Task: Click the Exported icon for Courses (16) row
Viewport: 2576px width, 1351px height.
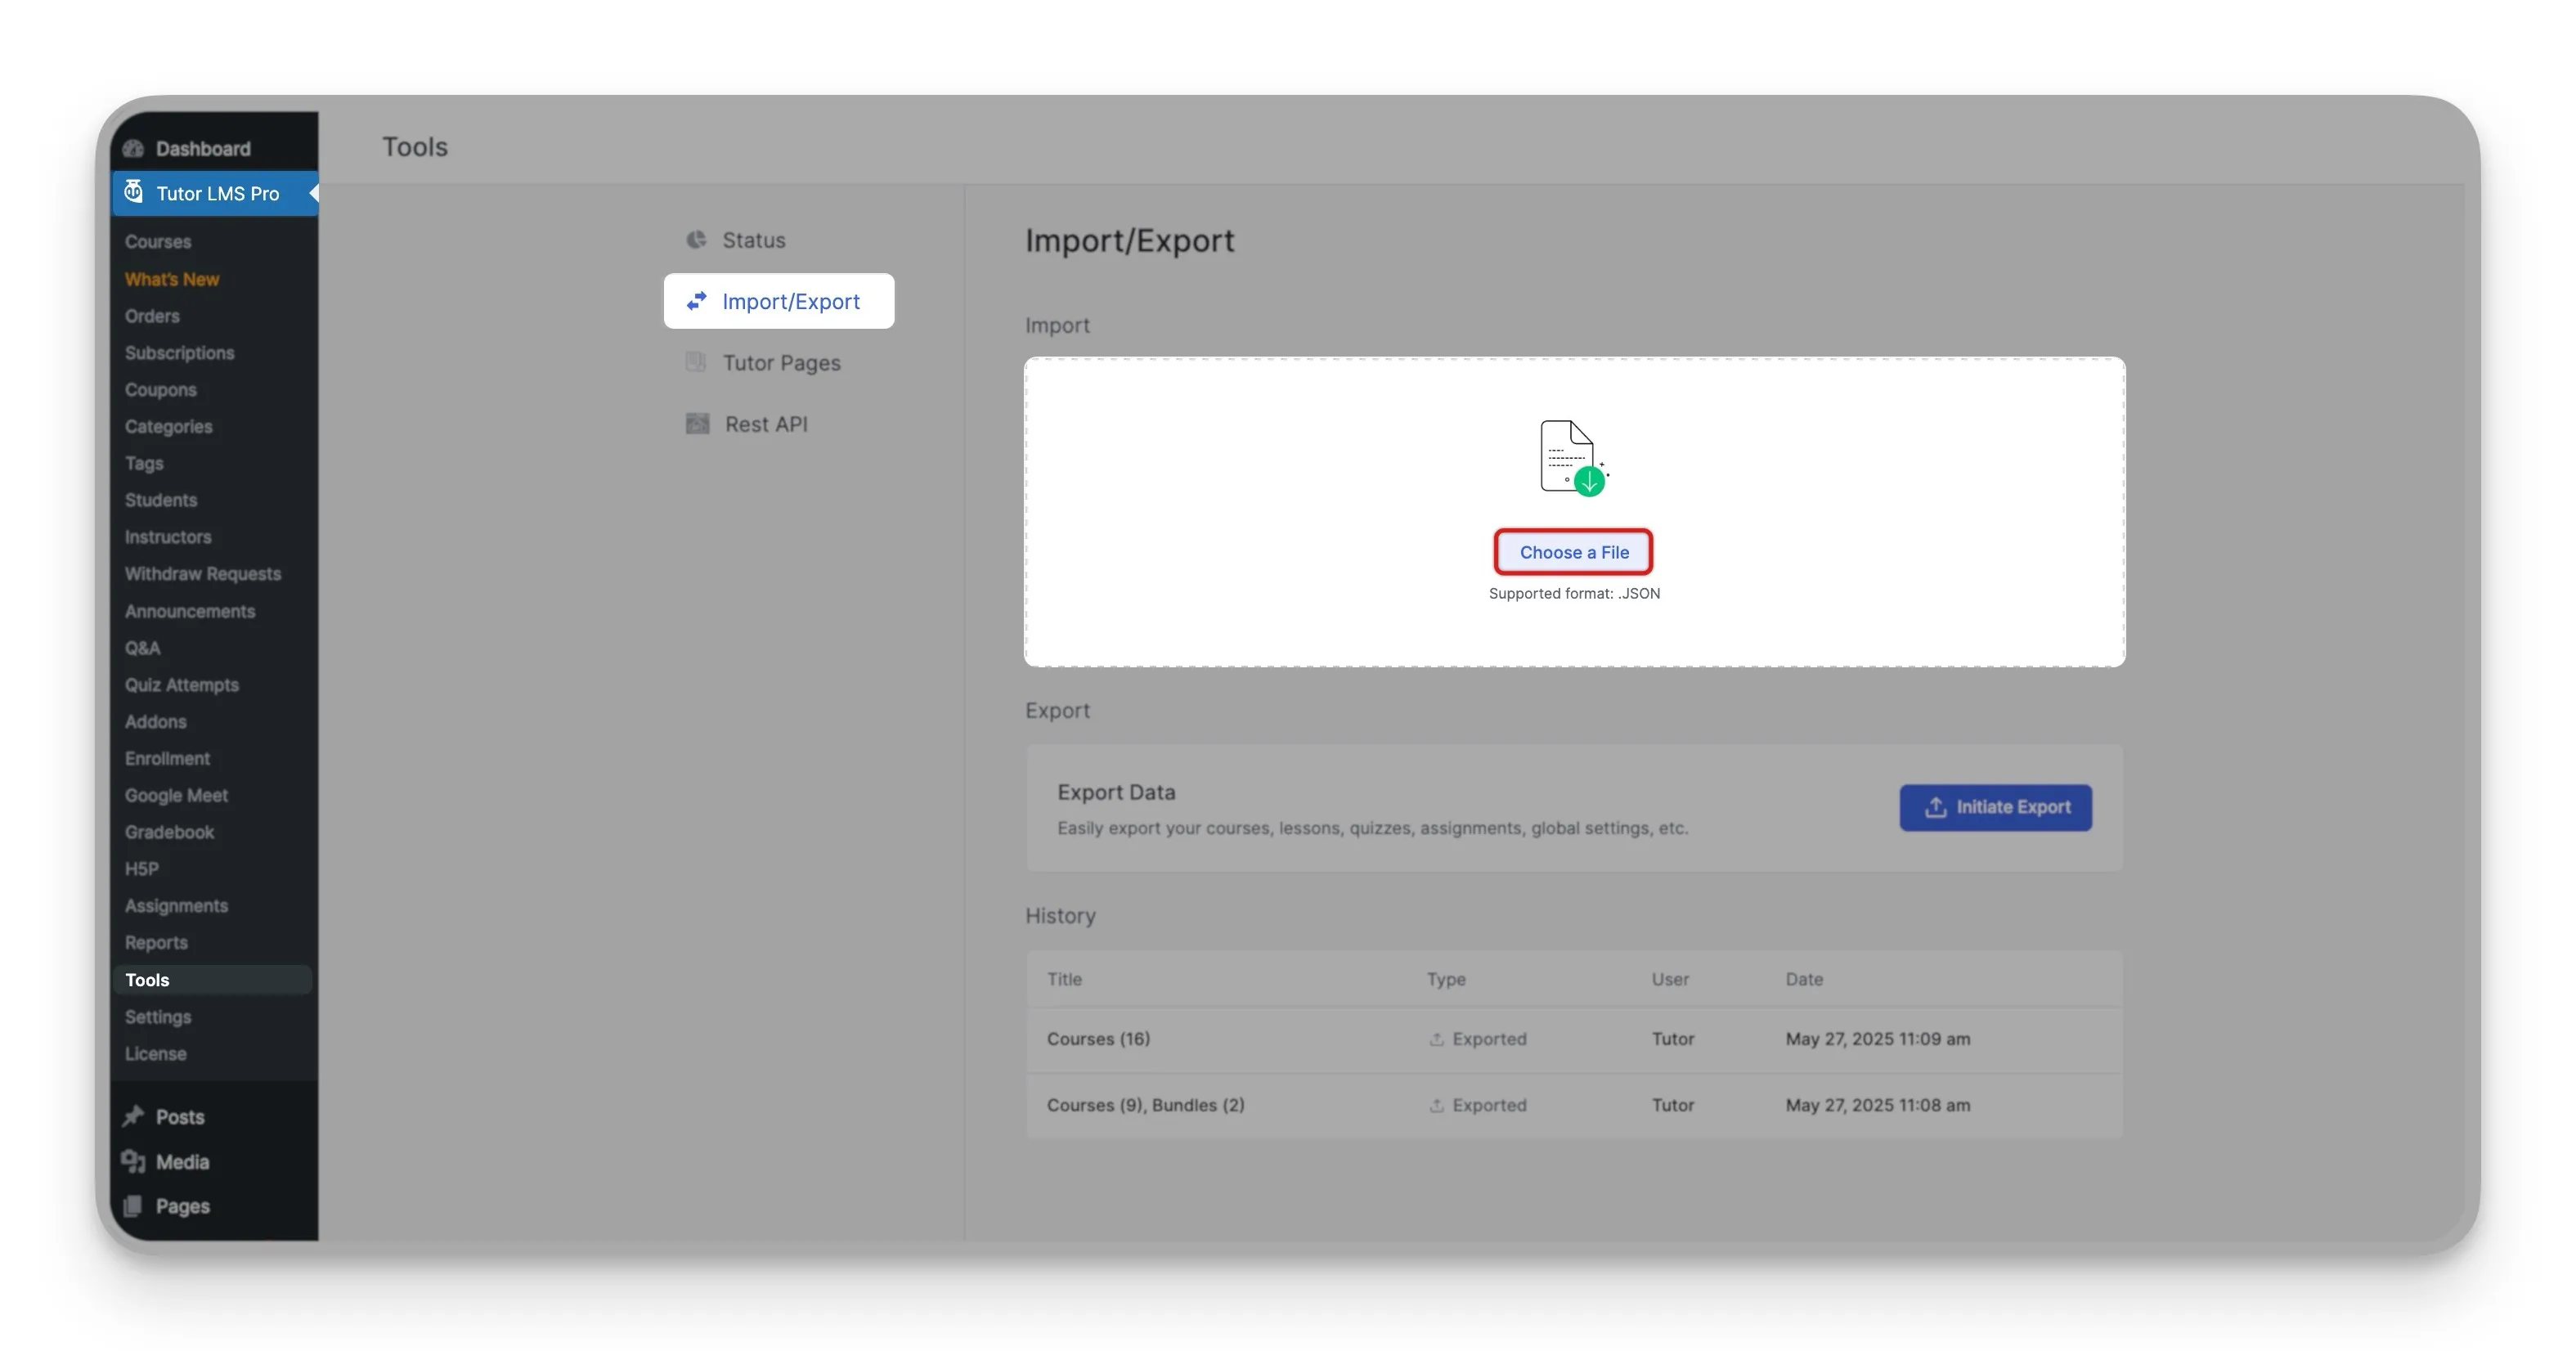Action: pos(1436,1039)
